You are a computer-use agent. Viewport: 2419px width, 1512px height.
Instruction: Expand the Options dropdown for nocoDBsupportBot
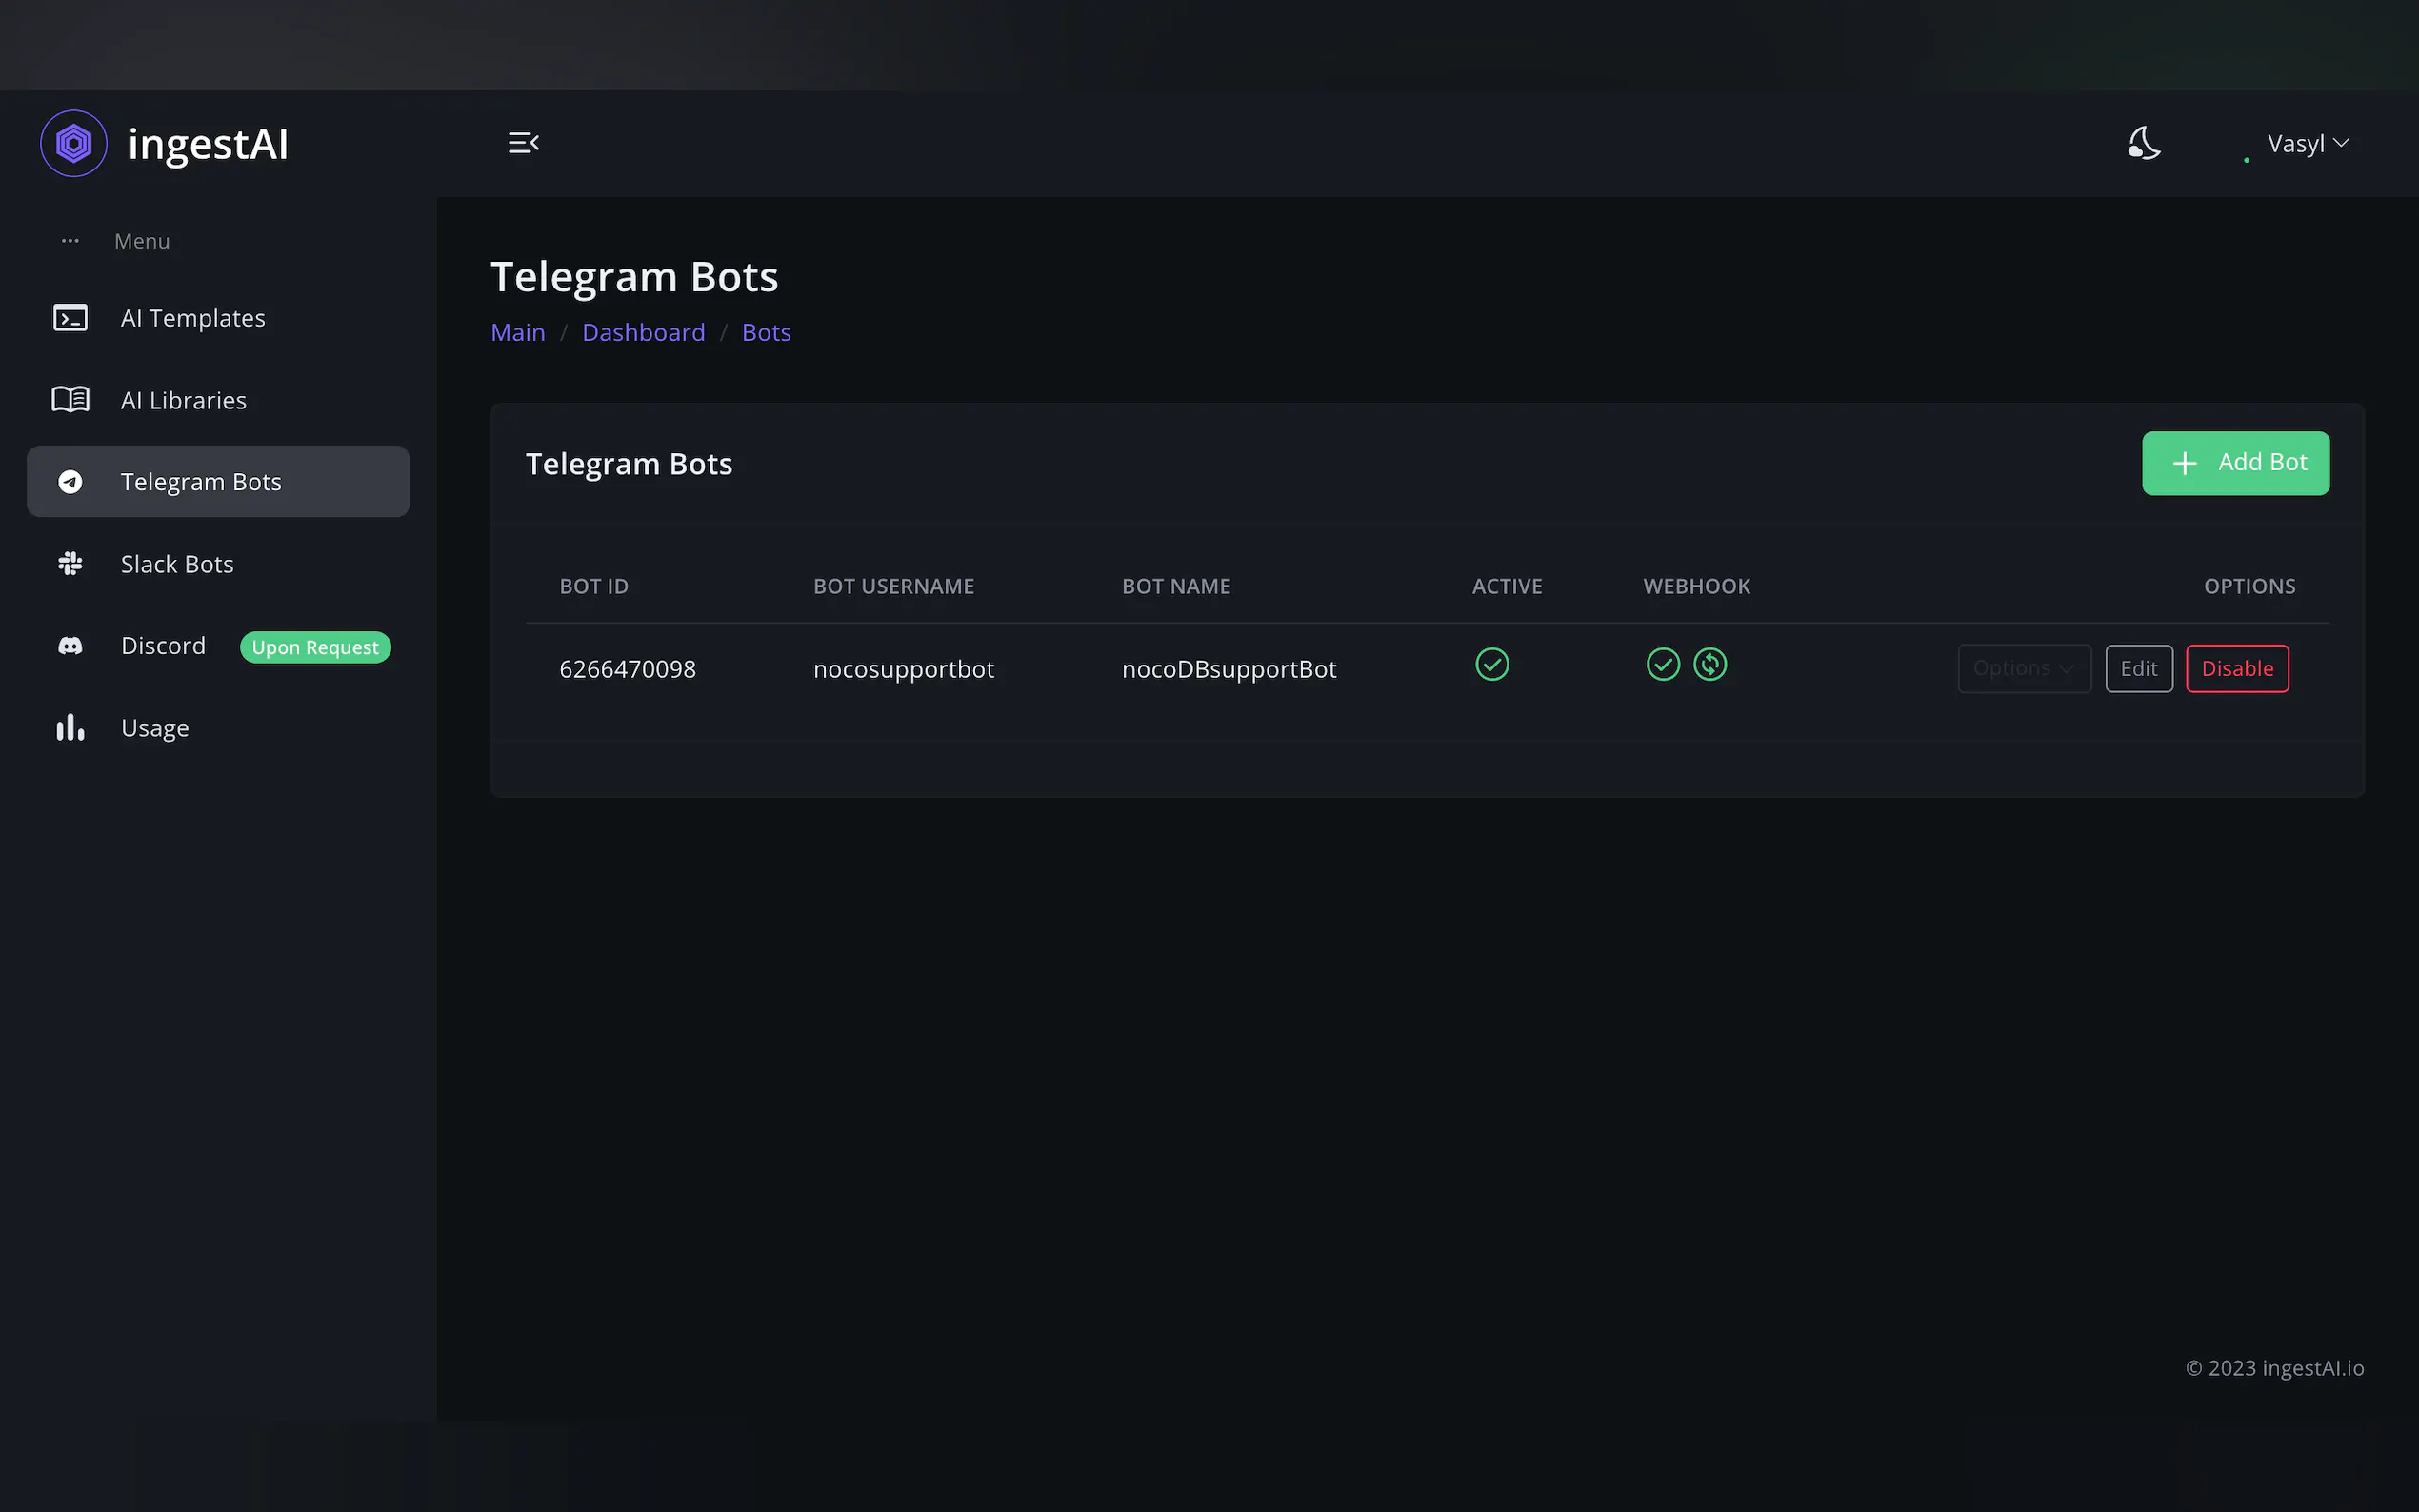tap(2024, 669)
